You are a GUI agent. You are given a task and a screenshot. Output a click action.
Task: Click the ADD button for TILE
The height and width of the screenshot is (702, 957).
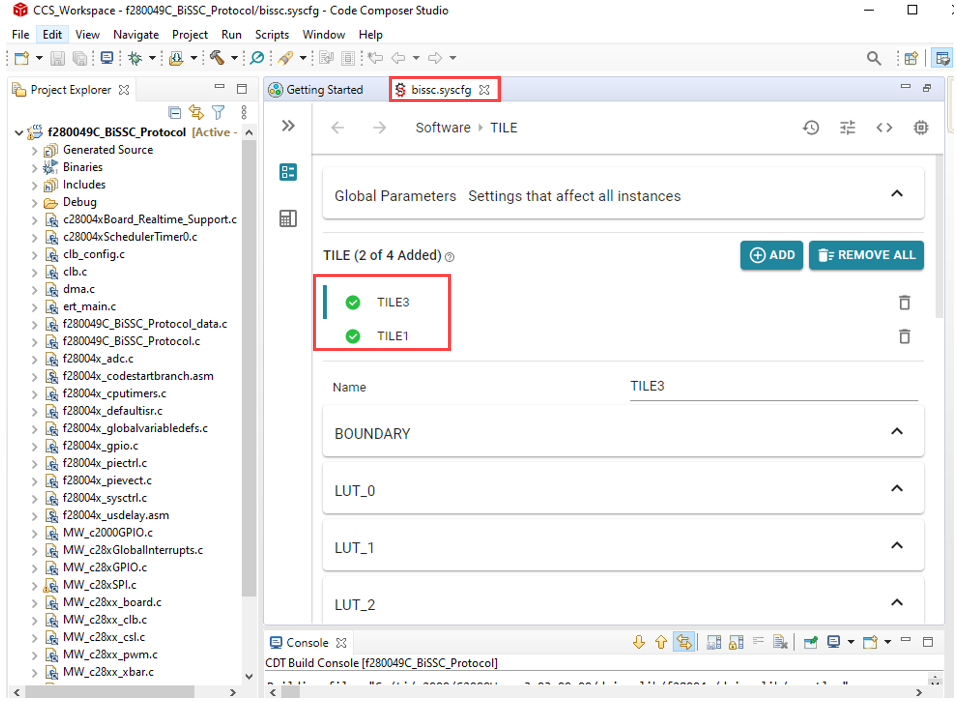[771, 255]
